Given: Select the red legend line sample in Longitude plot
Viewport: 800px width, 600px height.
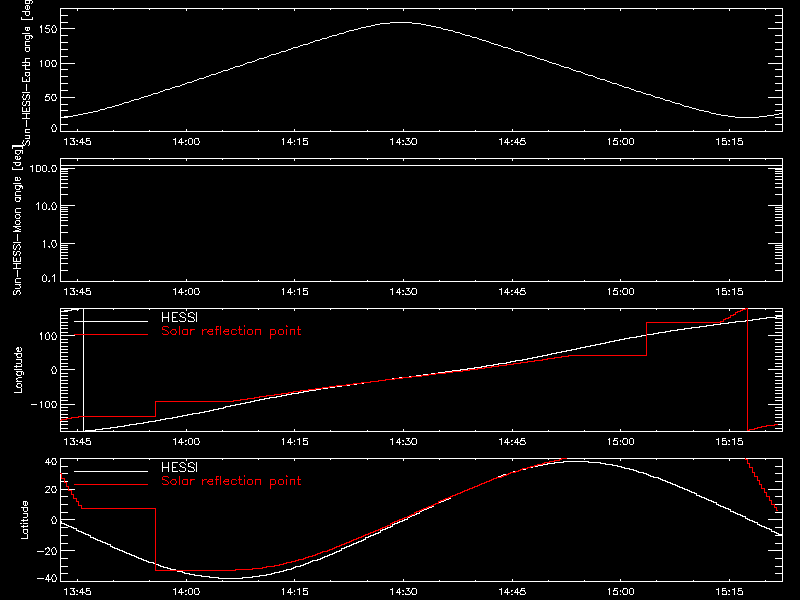Looking at the screenshot, I should pos(111,335).
